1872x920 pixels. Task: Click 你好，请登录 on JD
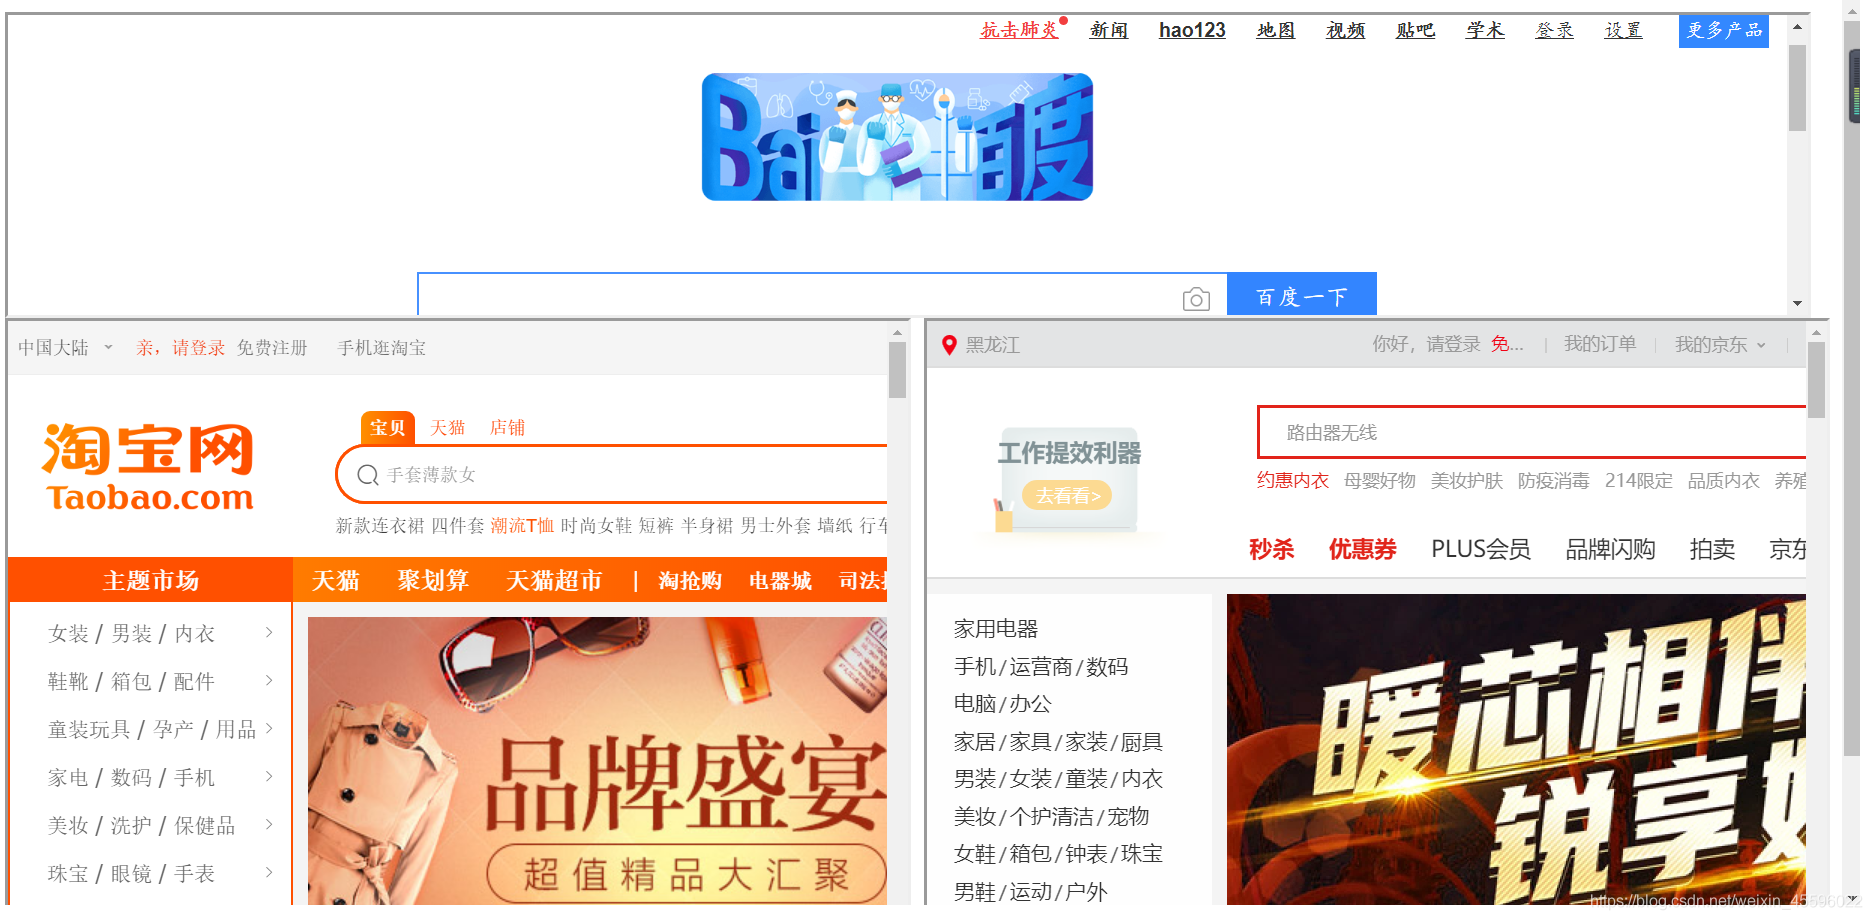[x=1426, y=344]
